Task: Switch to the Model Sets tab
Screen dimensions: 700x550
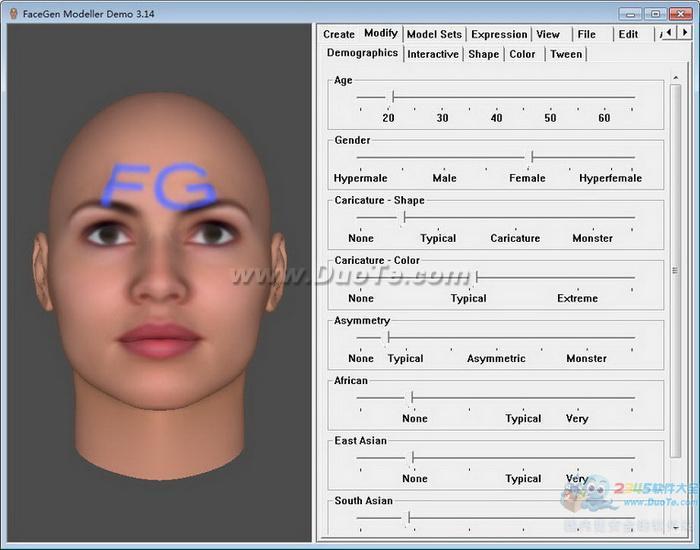Action: pyautogui.click(x=434, y=34)
